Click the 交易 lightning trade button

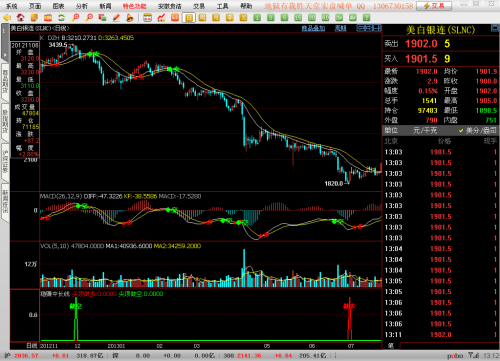[434, 6]
